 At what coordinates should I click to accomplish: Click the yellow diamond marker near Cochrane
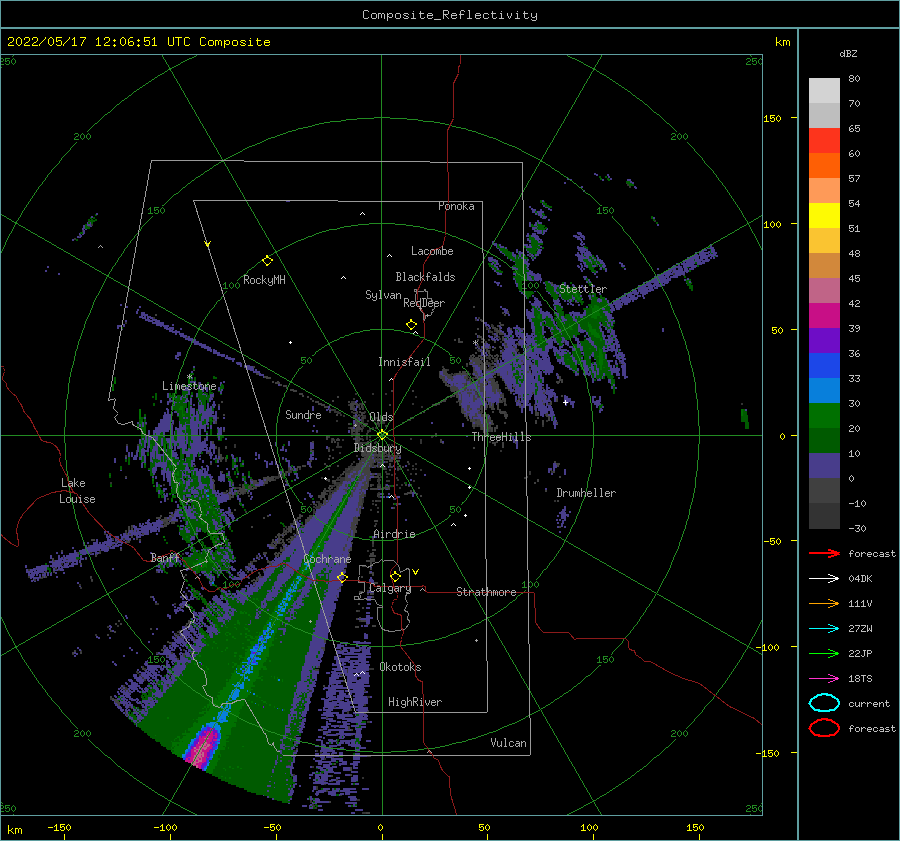point(342,577)
